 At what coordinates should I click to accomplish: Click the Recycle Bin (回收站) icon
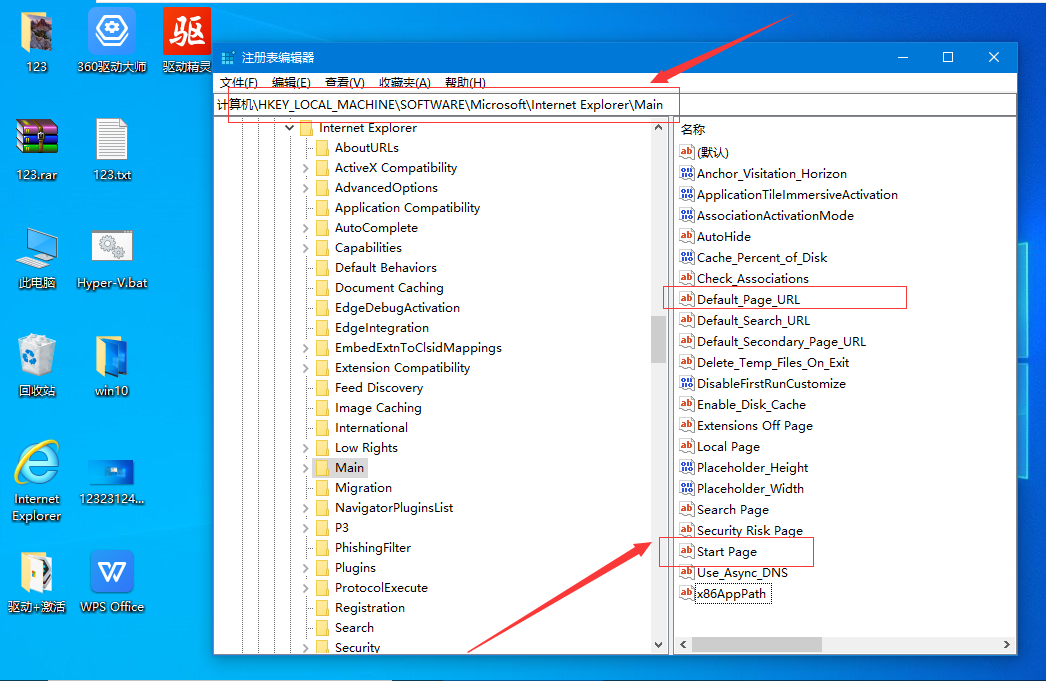pos(37,356)
